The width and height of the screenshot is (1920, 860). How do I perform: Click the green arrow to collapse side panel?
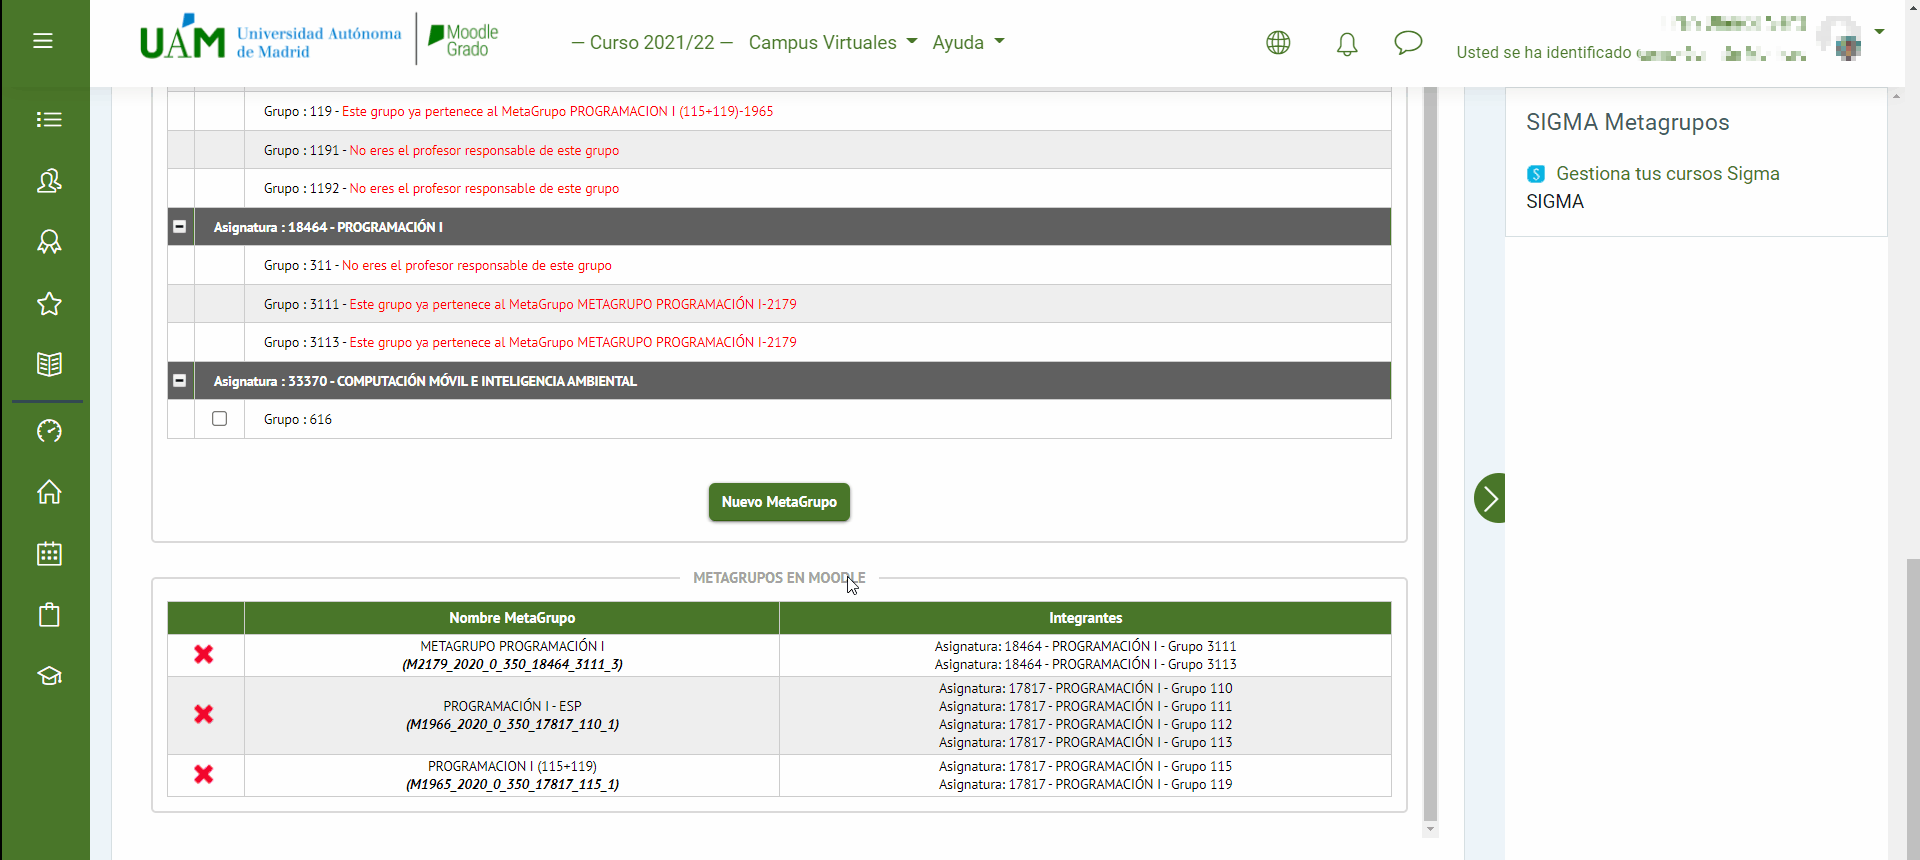pos(1490,498)
